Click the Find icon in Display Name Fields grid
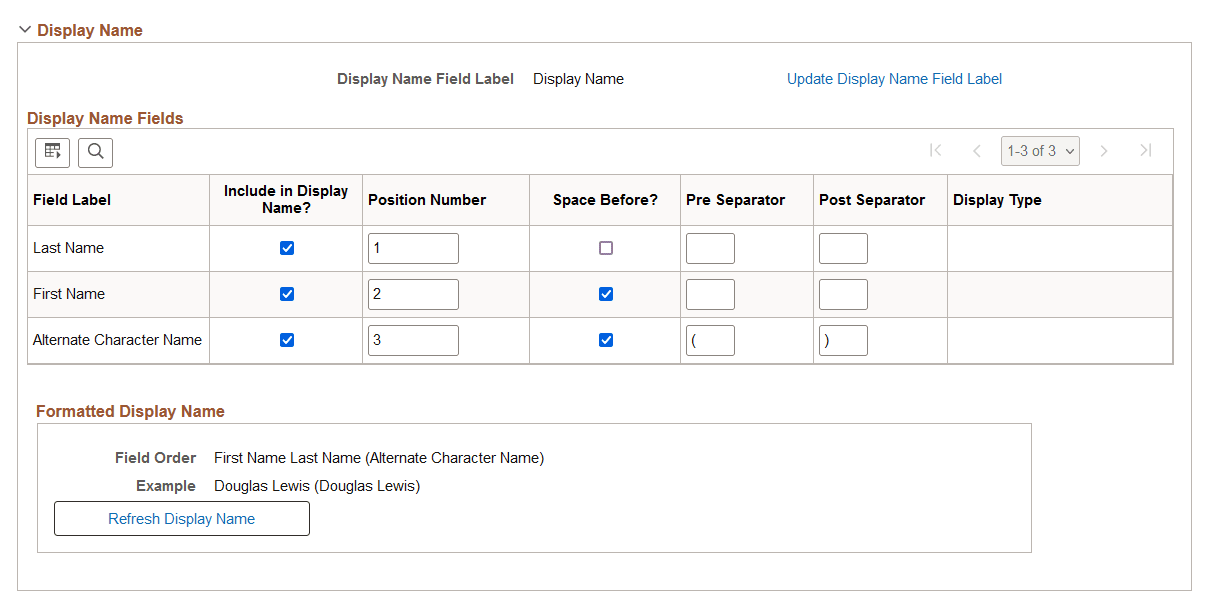The height and width of the screenshot is (611, 1228). tap(95, 152)
